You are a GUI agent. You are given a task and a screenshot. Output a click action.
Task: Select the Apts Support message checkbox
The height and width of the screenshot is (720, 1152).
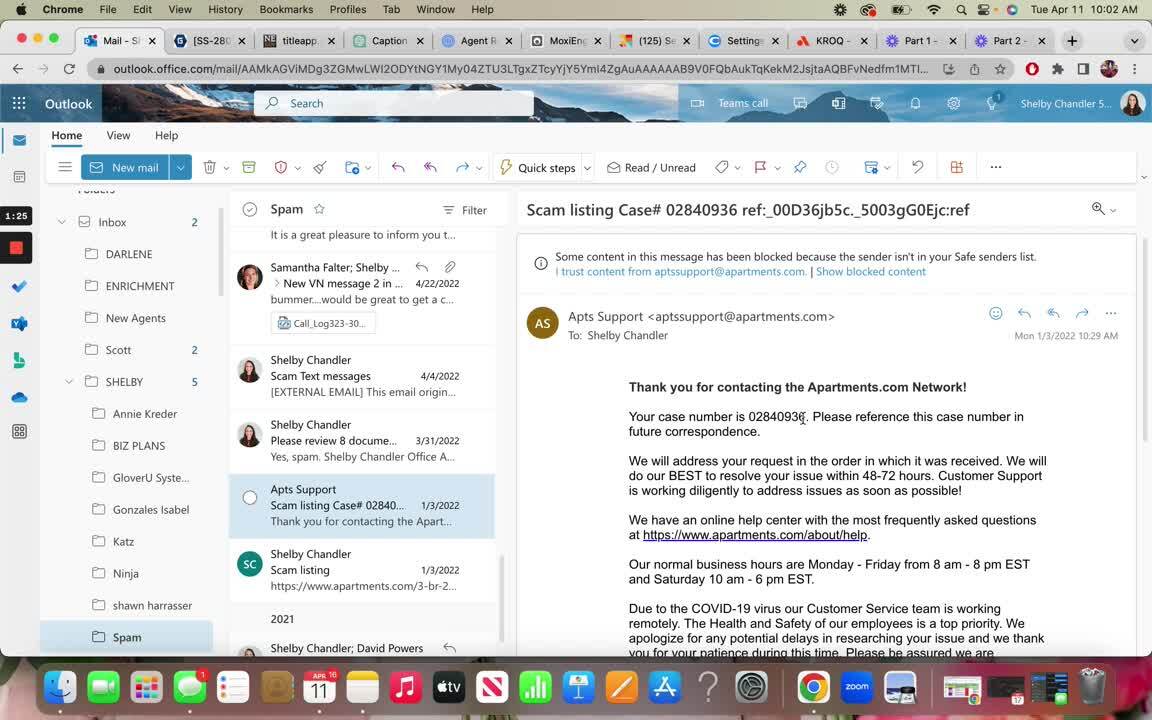click(250, 497)
